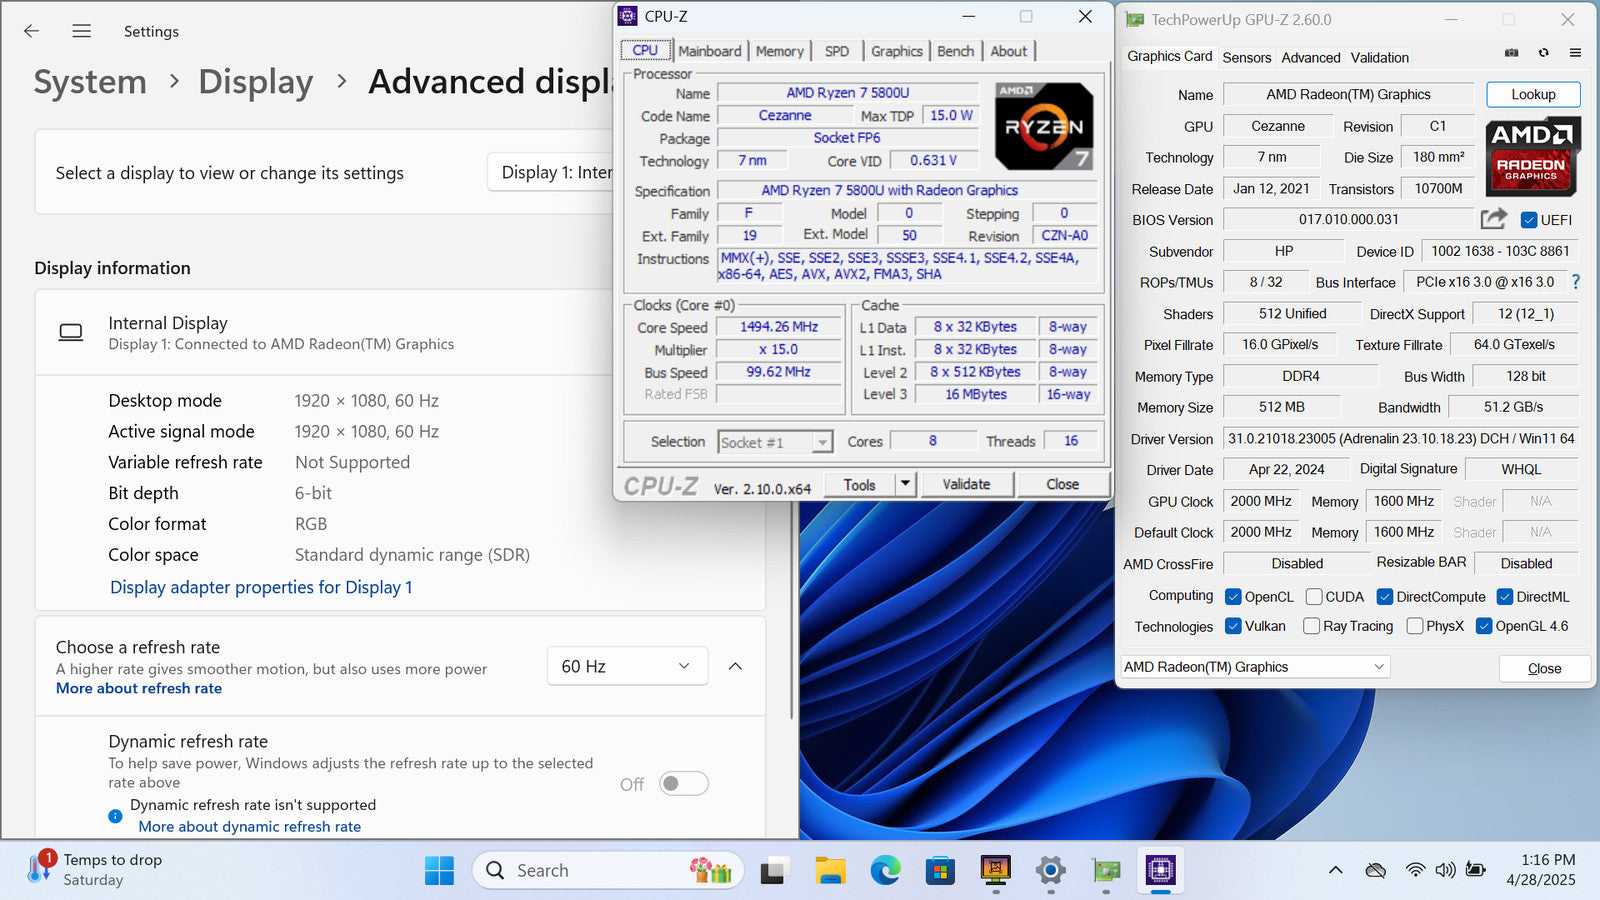This screenshot has height=900, width=1600.
Task: Switch to the GPU-Z Validation tab
Action: pyautogui.click(x=1380, y=58)
